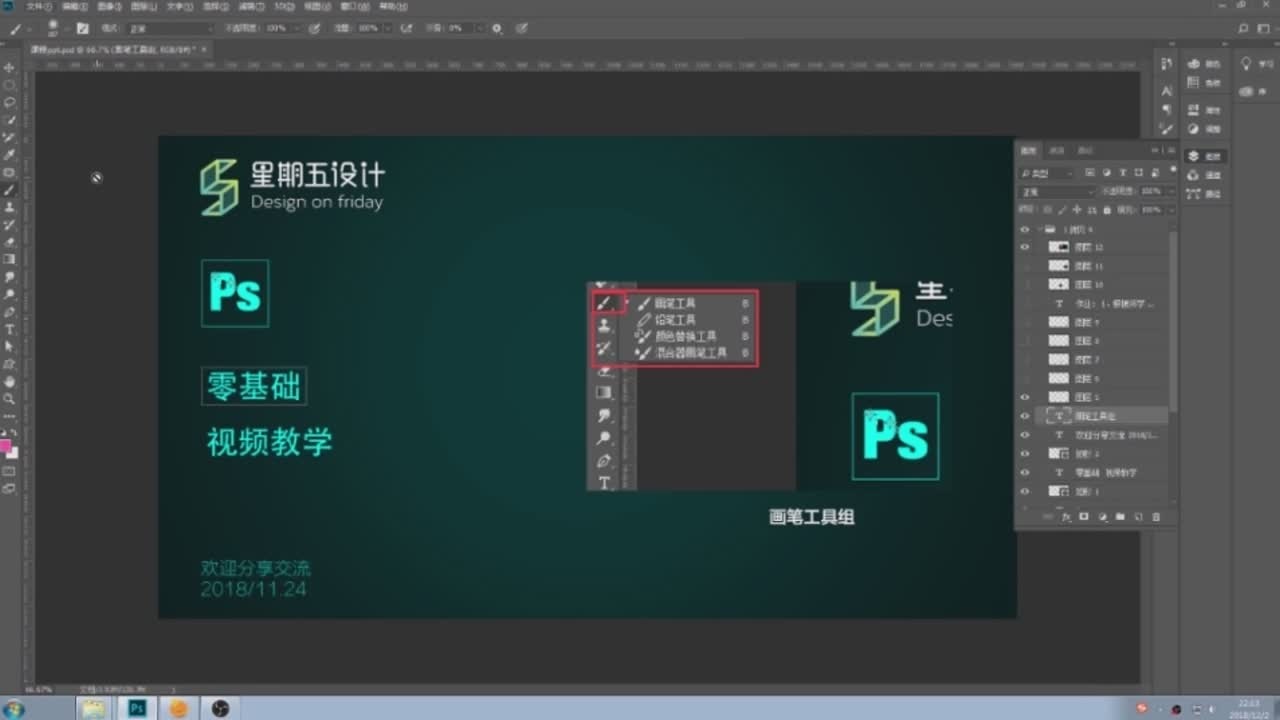Switch to the 路径 tab
Screen dimensions: 1280x720
pyautogui.click(x=1085, y=150)
